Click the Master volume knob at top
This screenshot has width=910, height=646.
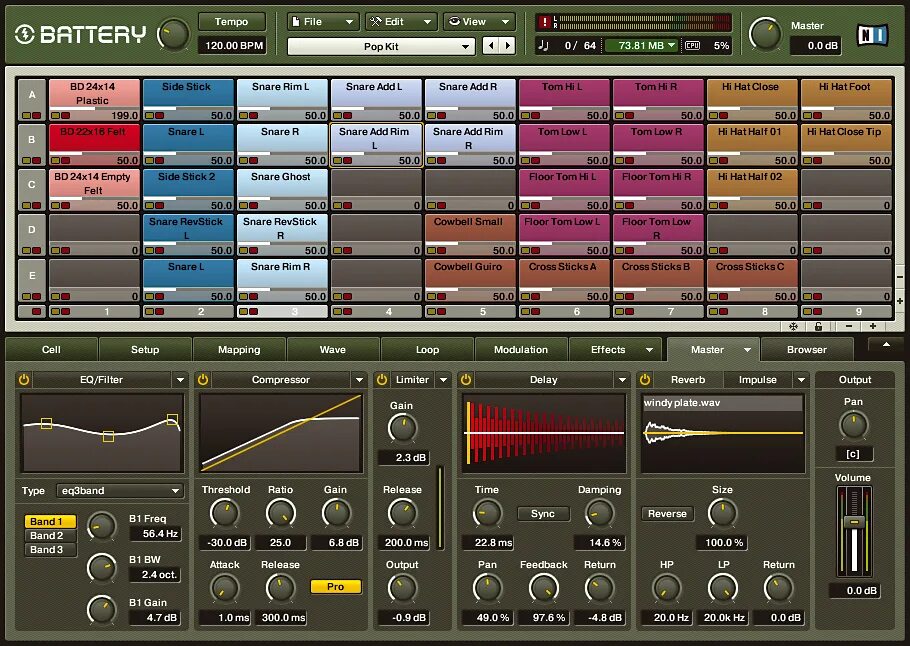pyautogui.click(x=766, y=33)
